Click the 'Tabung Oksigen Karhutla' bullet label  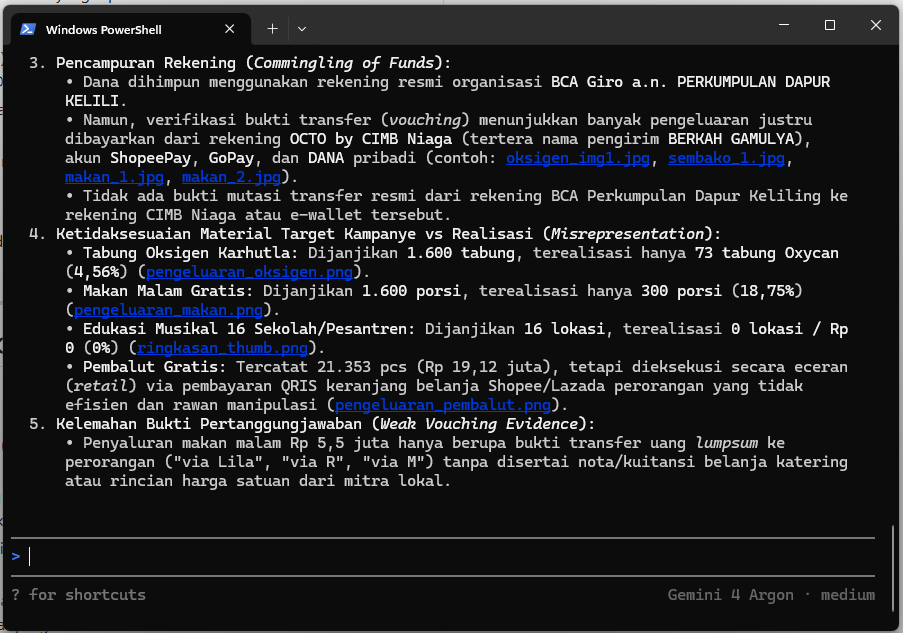[187, 253]
